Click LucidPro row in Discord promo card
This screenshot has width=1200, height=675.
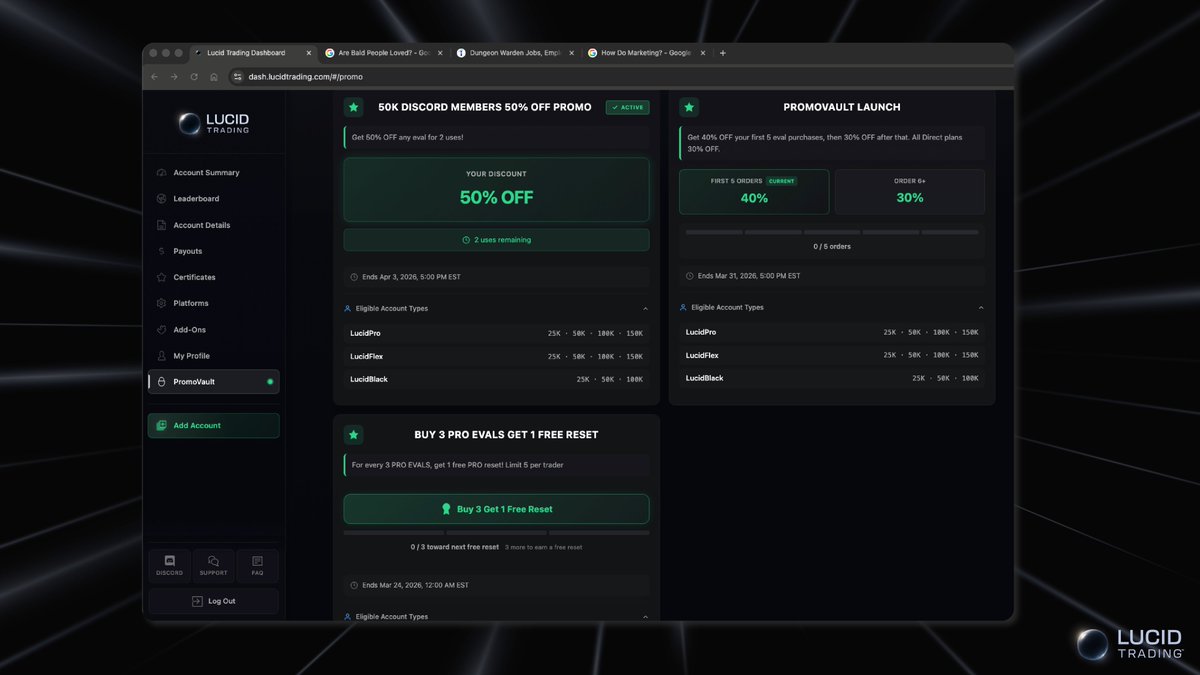tap(496, 333)
